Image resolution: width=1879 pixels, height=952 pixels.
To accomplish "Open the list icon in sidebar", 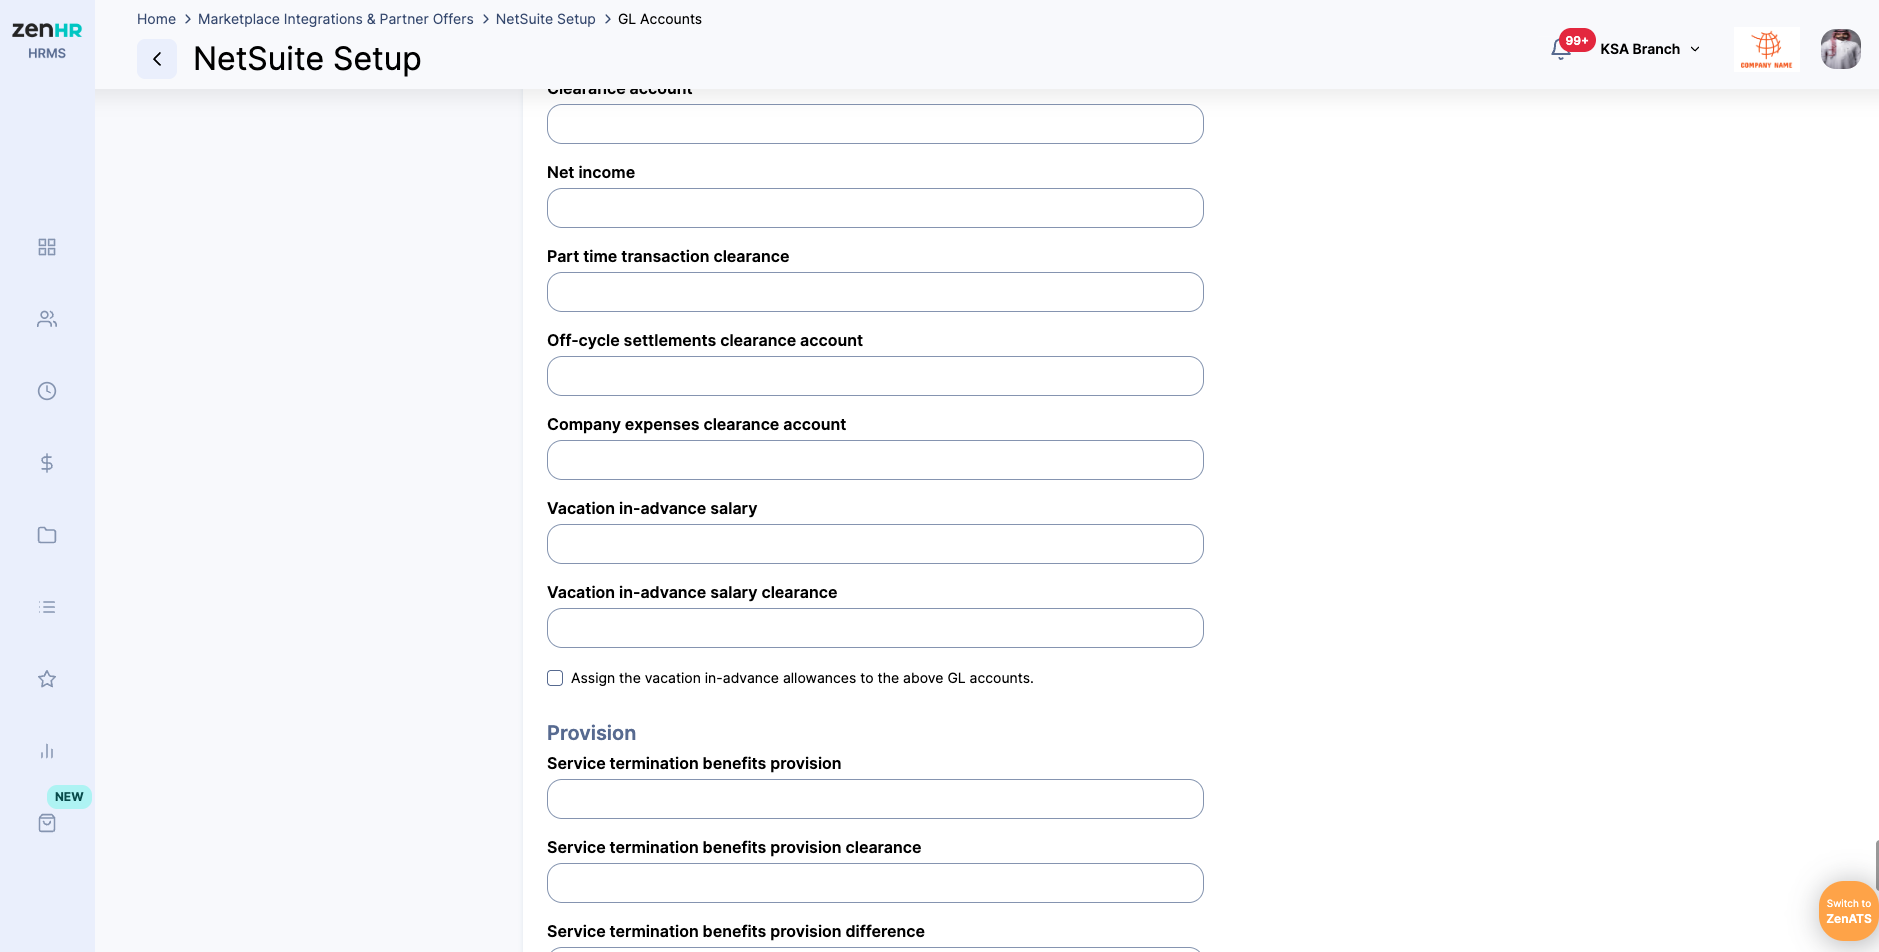I will point(47,607).
